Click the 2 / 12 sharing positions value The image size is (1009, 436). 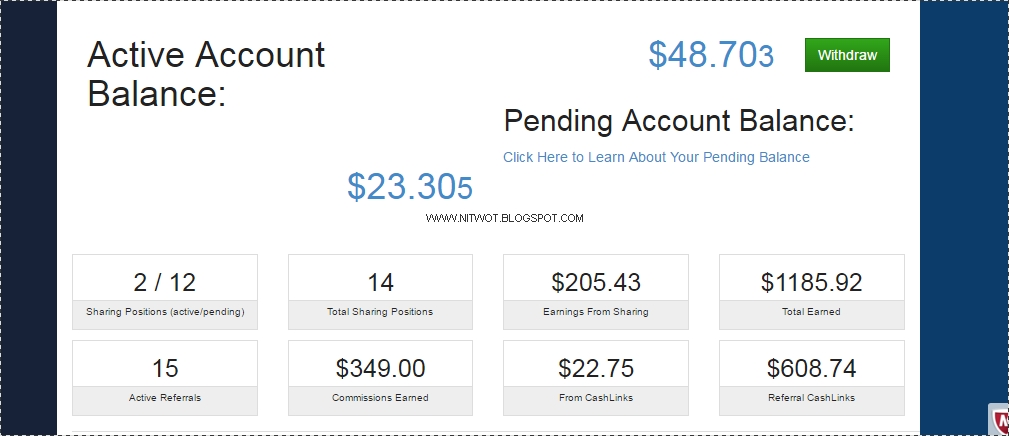coord(165,282)
